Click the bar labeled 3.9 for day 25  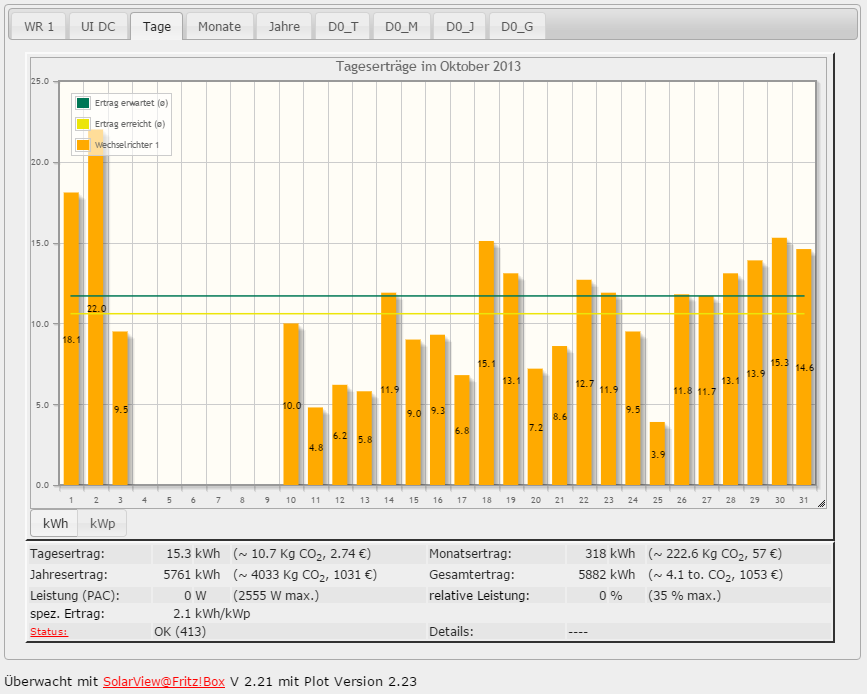[657, 454]
